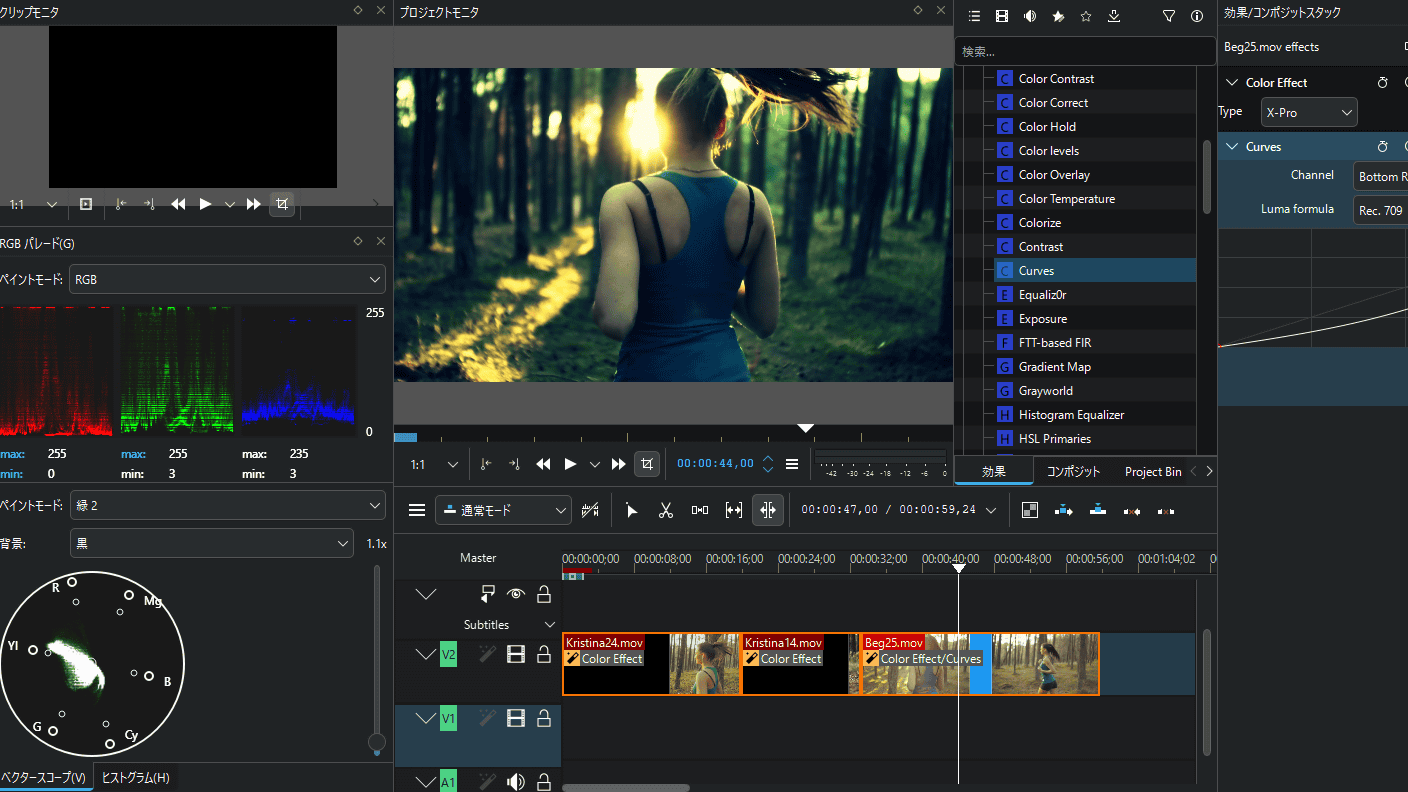Toggle the eye icon on Master track
Viewport: 1408px width, 792px height.
point(516,594)
